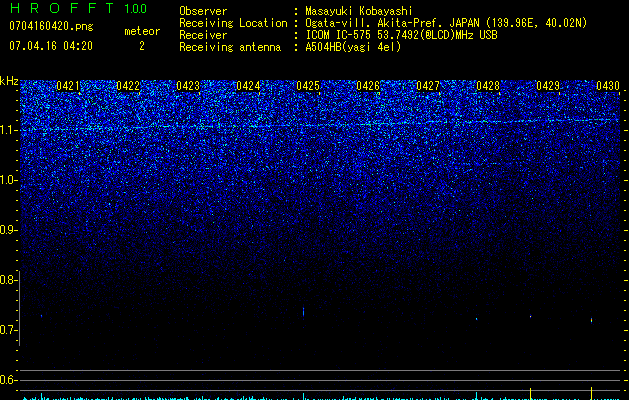Image resolution: width=629 pixels, height=400 pixels.
Task: Click the Observer field label
Action: (x=203, y=11)
